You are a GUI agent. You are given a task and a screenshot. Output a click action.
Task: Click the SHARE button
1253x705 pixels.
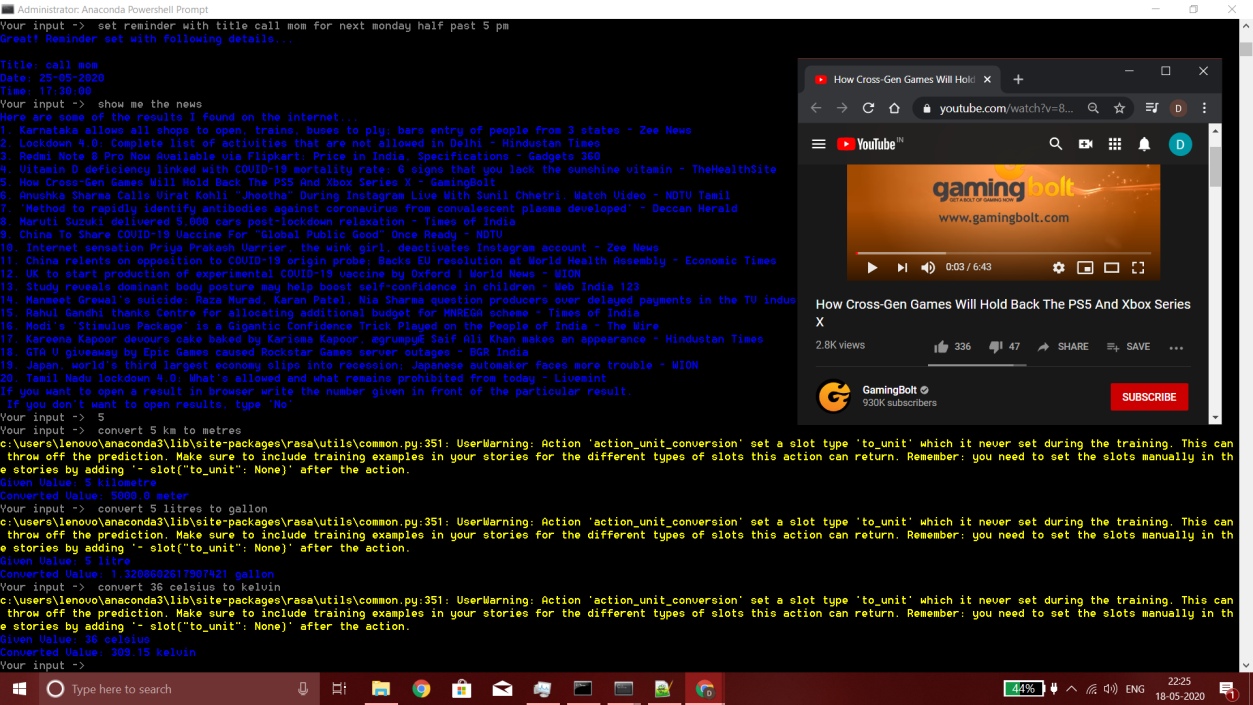click(x=1063, y=347)
